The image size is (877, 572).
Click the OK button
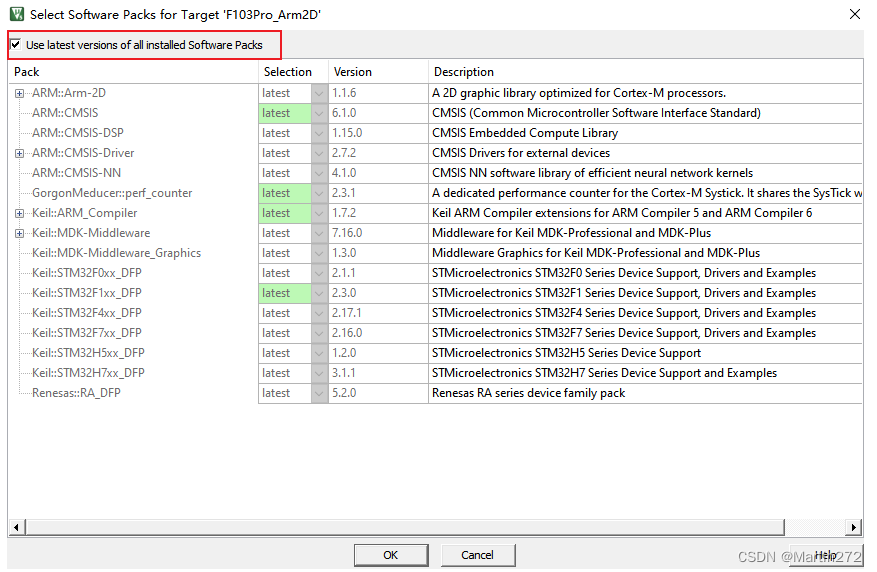point(391,555)
